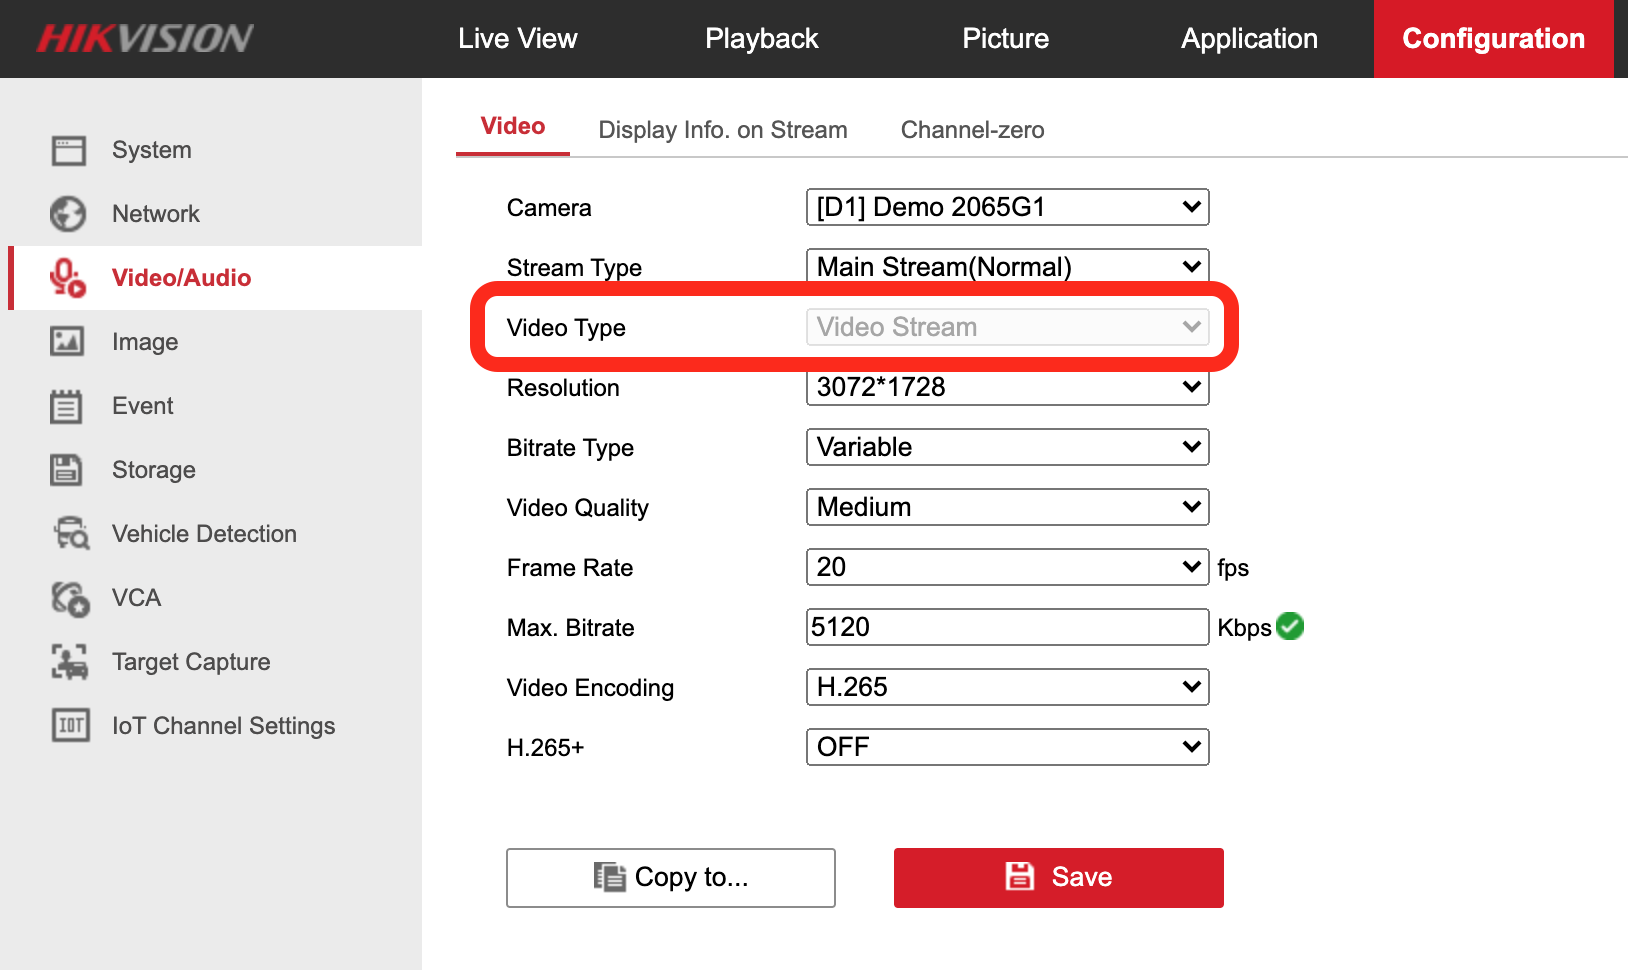The width and height of the screenshot is (1628, 970).
Task: Change the Video Encoding H.265 dropdown
Action: [1007, 687]
